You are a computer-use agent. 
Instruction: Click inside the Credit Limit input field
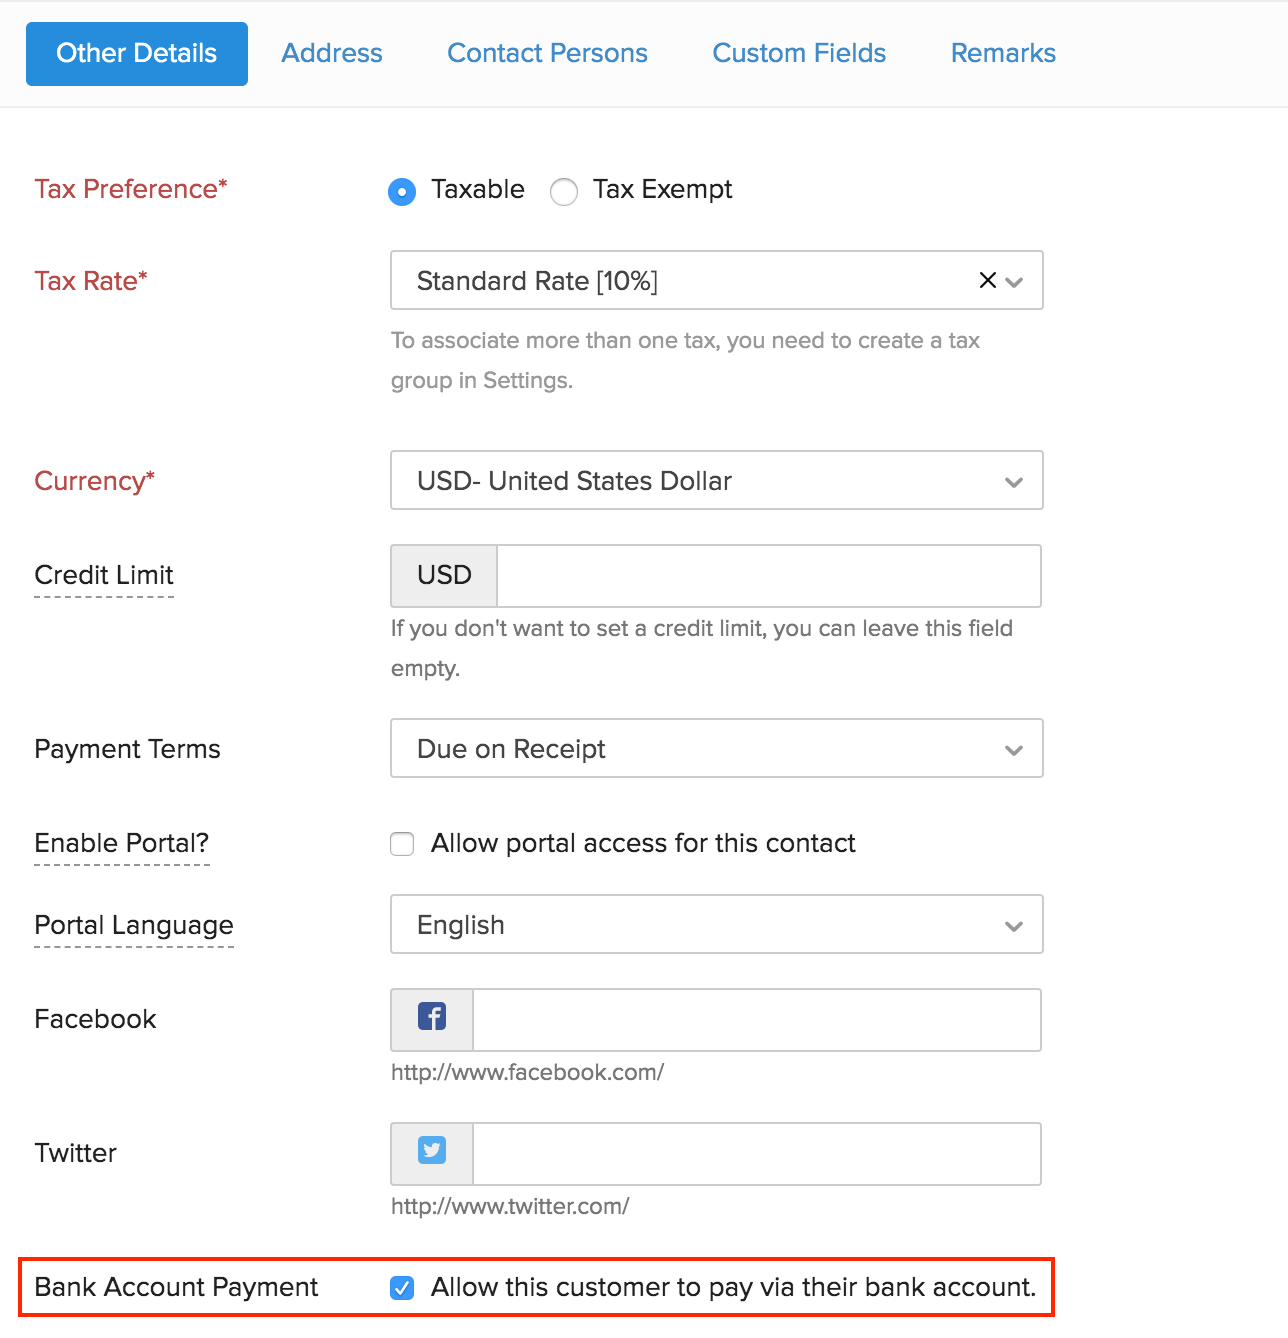coord(760,576)
